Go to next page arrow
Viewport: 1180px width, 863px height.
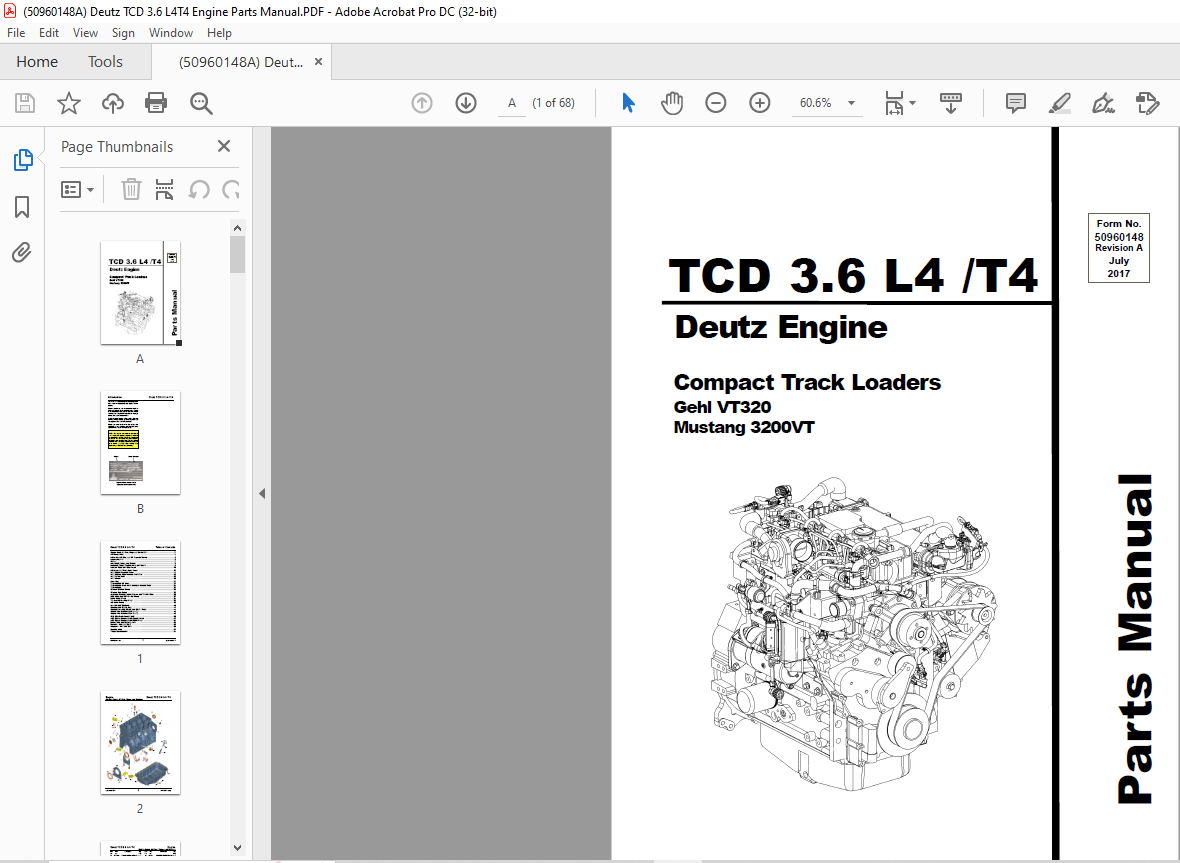(x=466, y=103)
